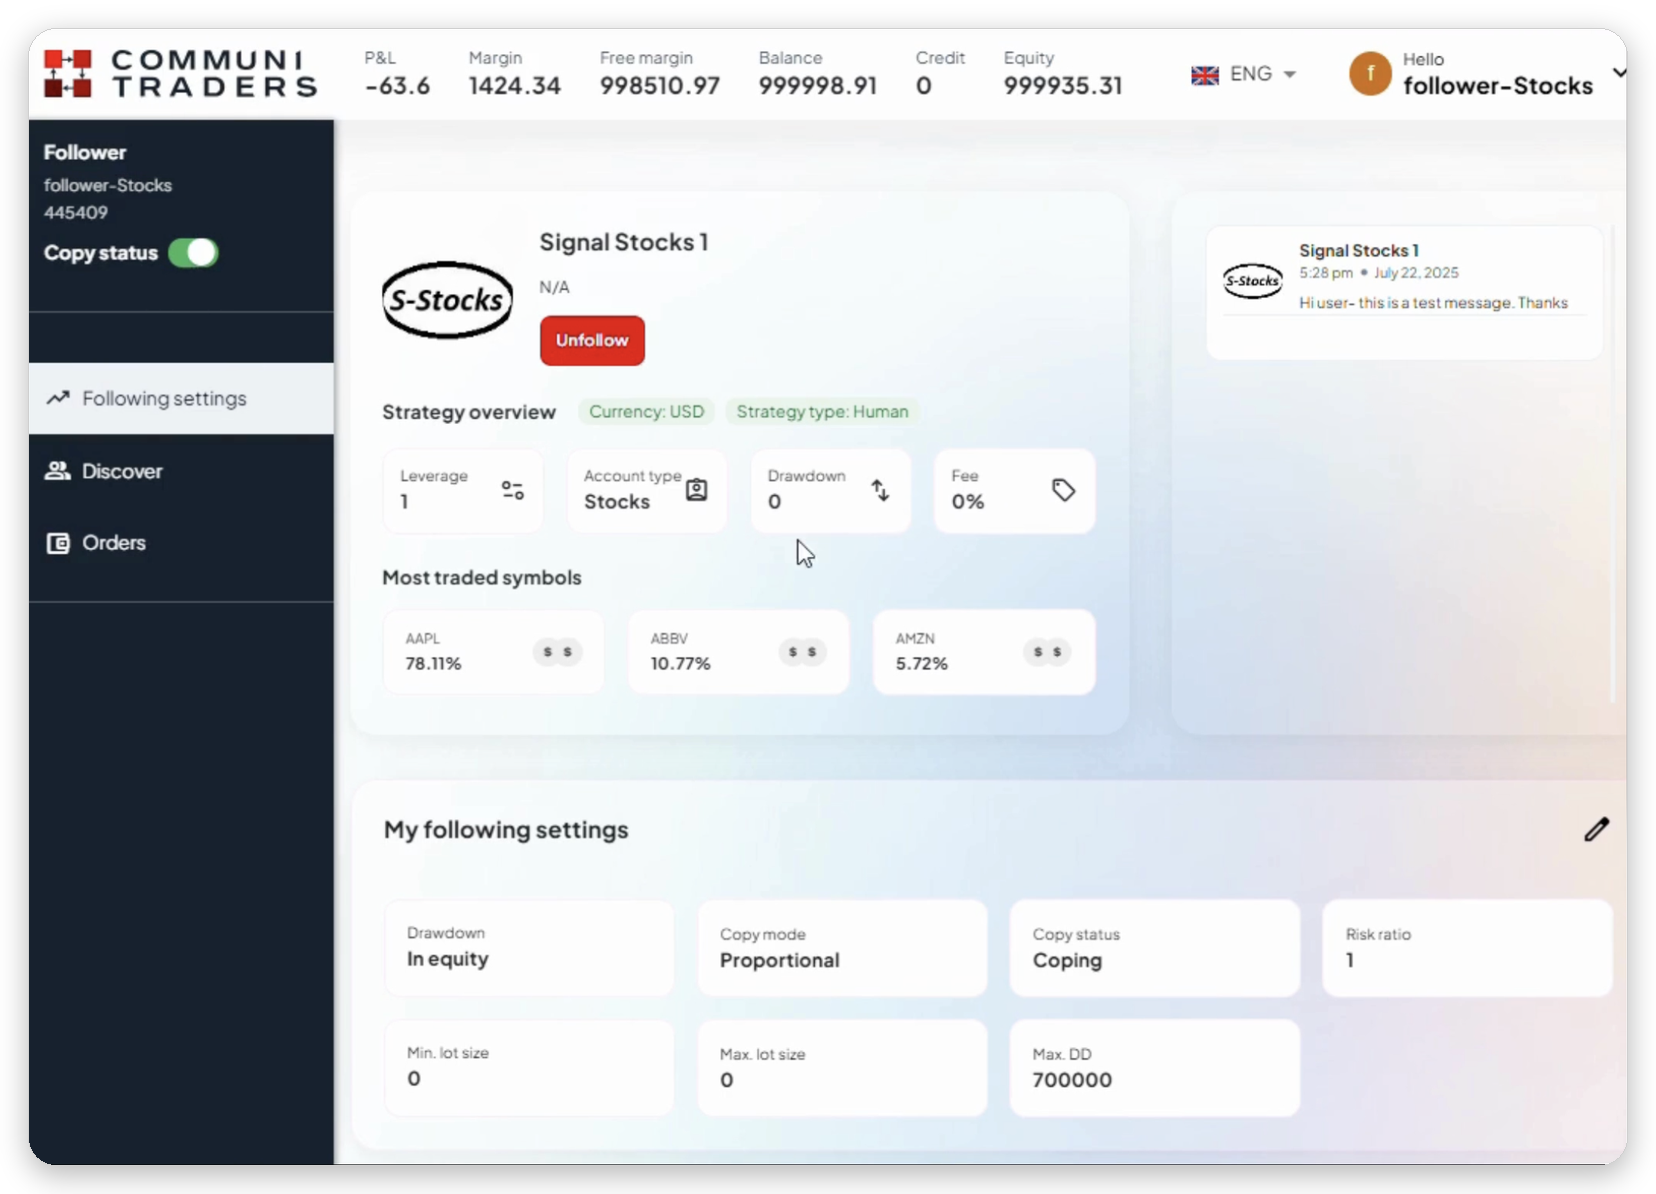Click the orange user avatar
The height and width of the screenshot is (1194, 1656).
(x=1370, y=74)
